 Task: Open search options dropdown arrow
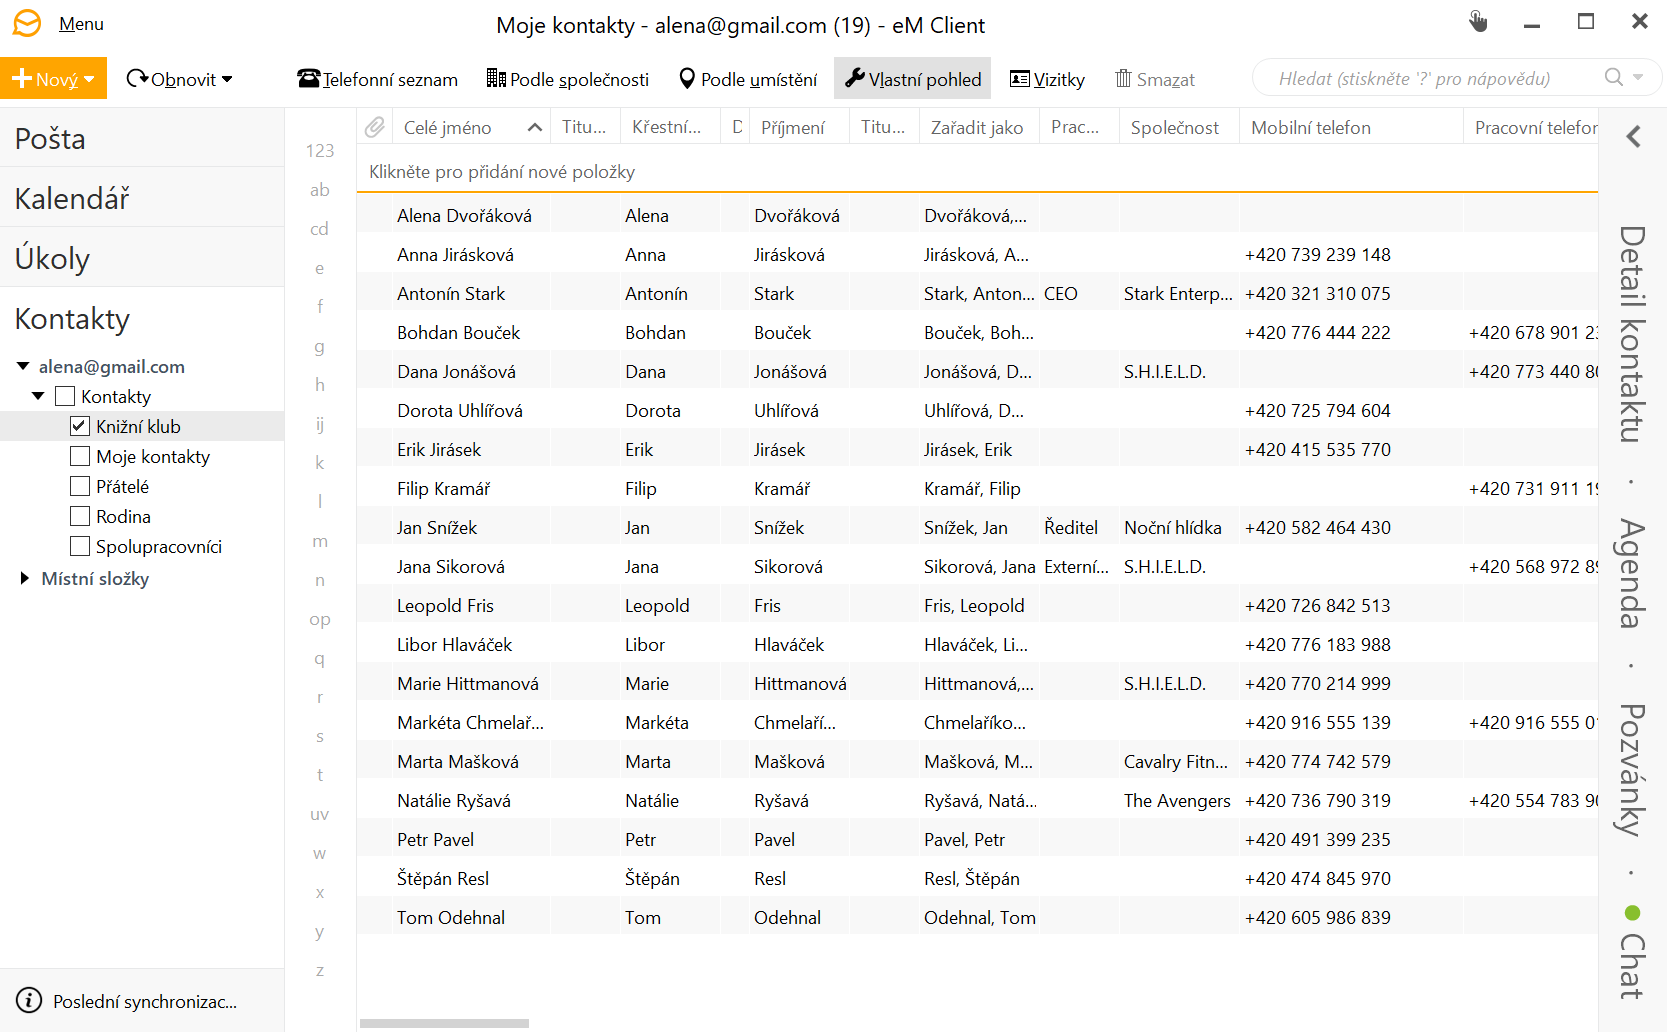[1638, 78]
